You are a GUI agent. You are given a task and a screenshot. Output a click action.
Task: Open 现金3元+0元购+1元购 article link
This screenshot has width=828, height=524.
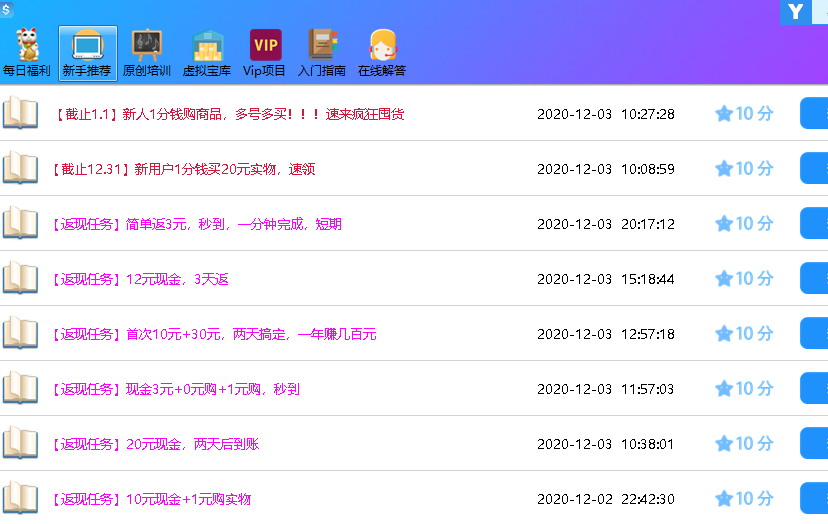tap(176, 389)
